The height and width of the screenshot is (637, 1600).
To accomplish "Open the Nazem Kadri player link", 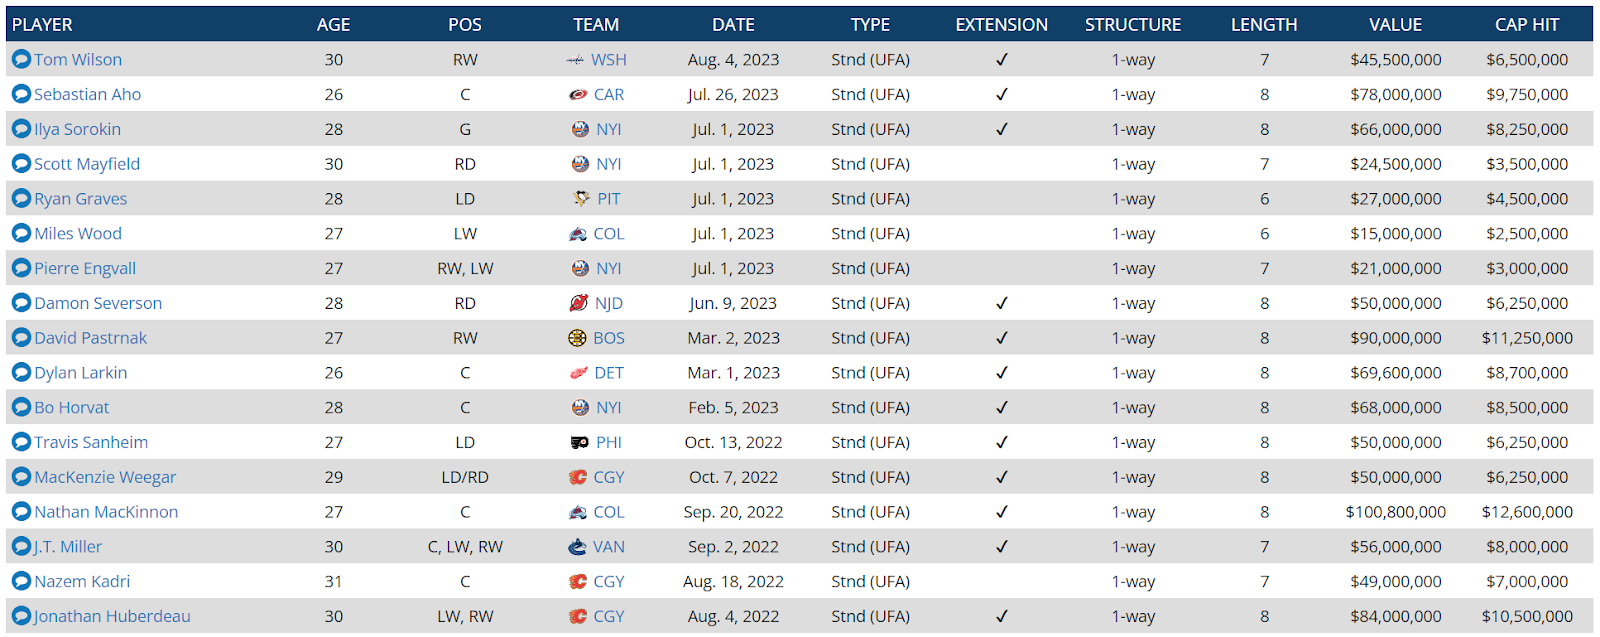I will point(82,581).
